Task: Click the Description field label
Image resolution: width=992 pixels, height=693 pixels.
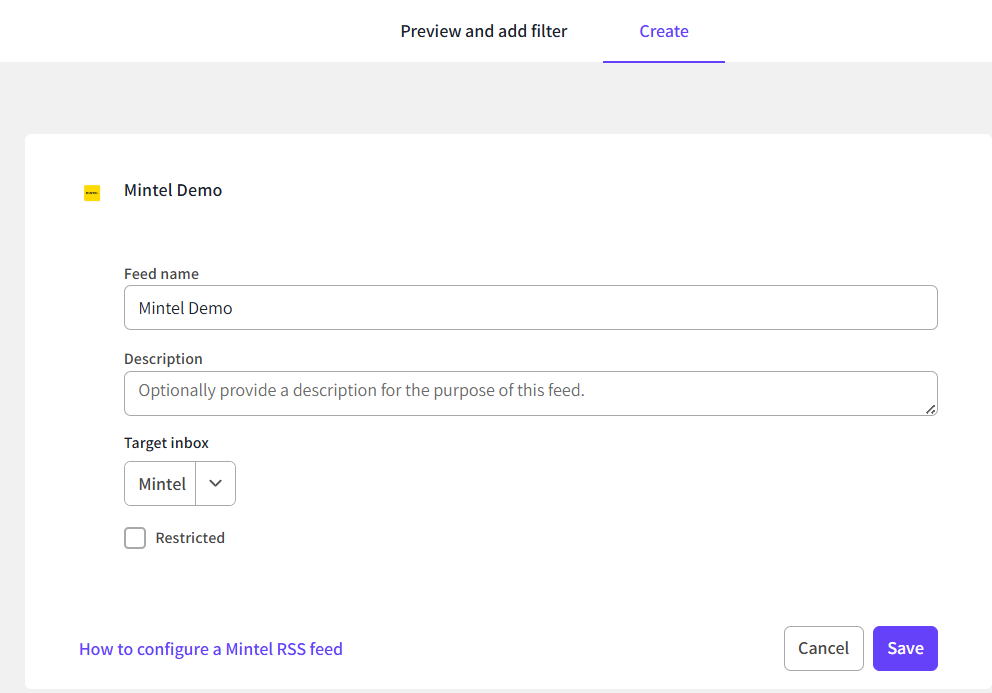Action: coord(163,359)
